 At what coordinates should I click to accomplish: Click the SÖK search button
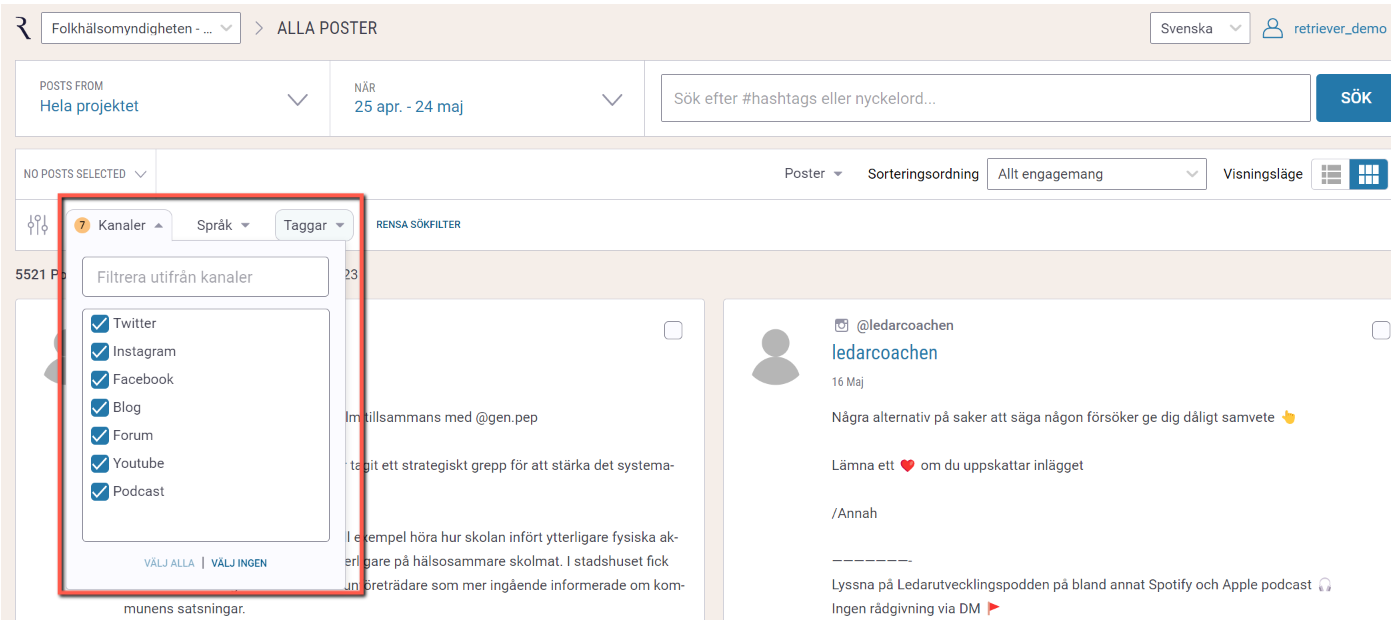pyautogui.click(x=1354, y=98)
